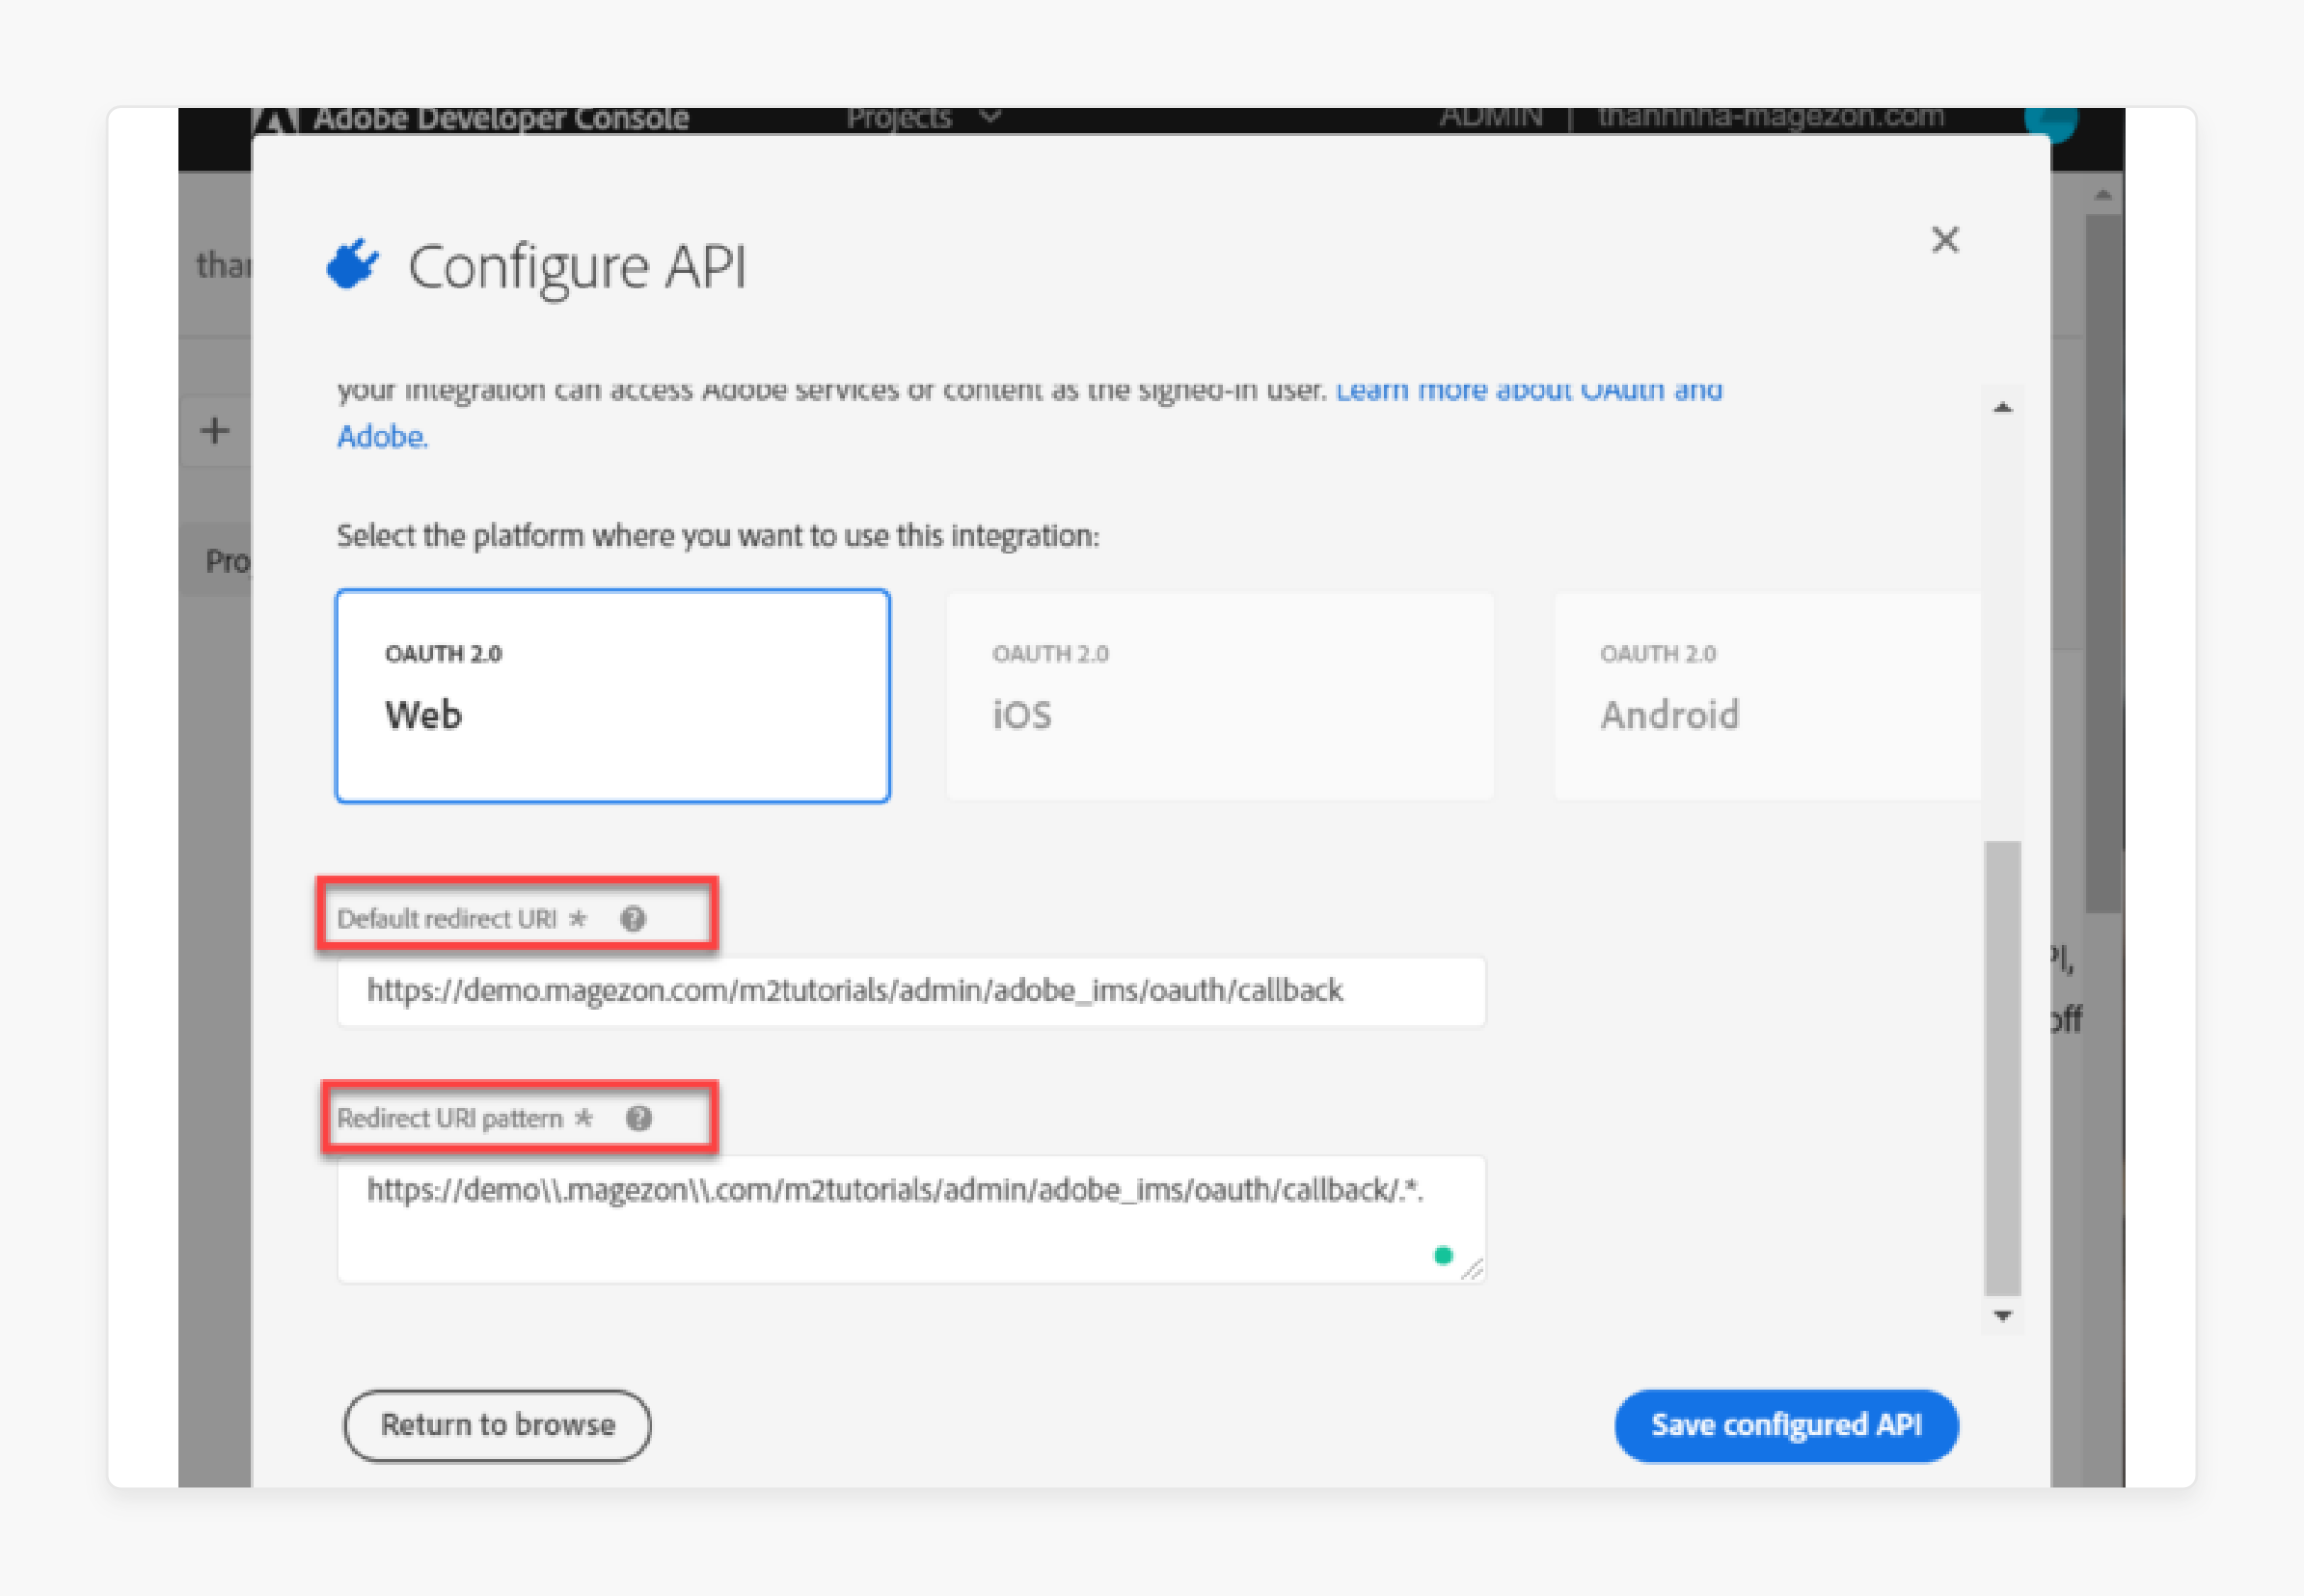Screen dimensions: 2304x1596
Task: Click the text area resize handle
Action: click(1472, 1270)
